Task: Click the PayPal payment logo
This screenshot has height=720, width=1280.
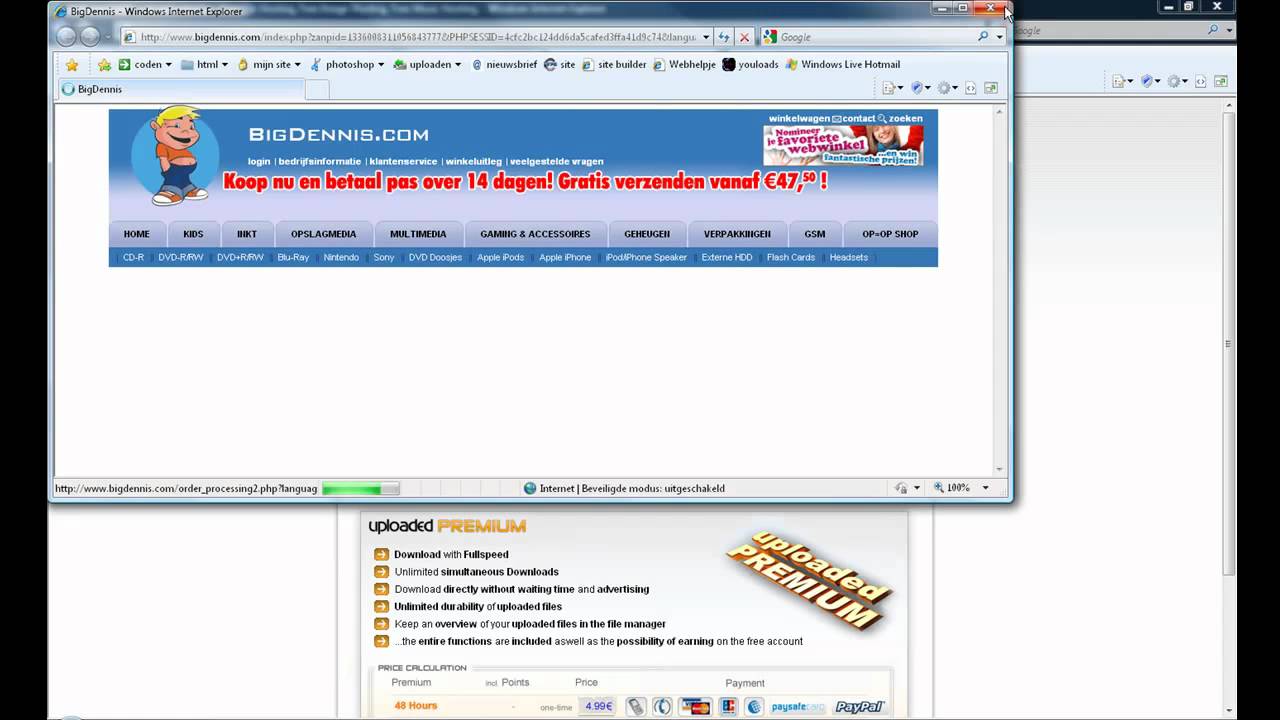Action: tap(859, 706)
